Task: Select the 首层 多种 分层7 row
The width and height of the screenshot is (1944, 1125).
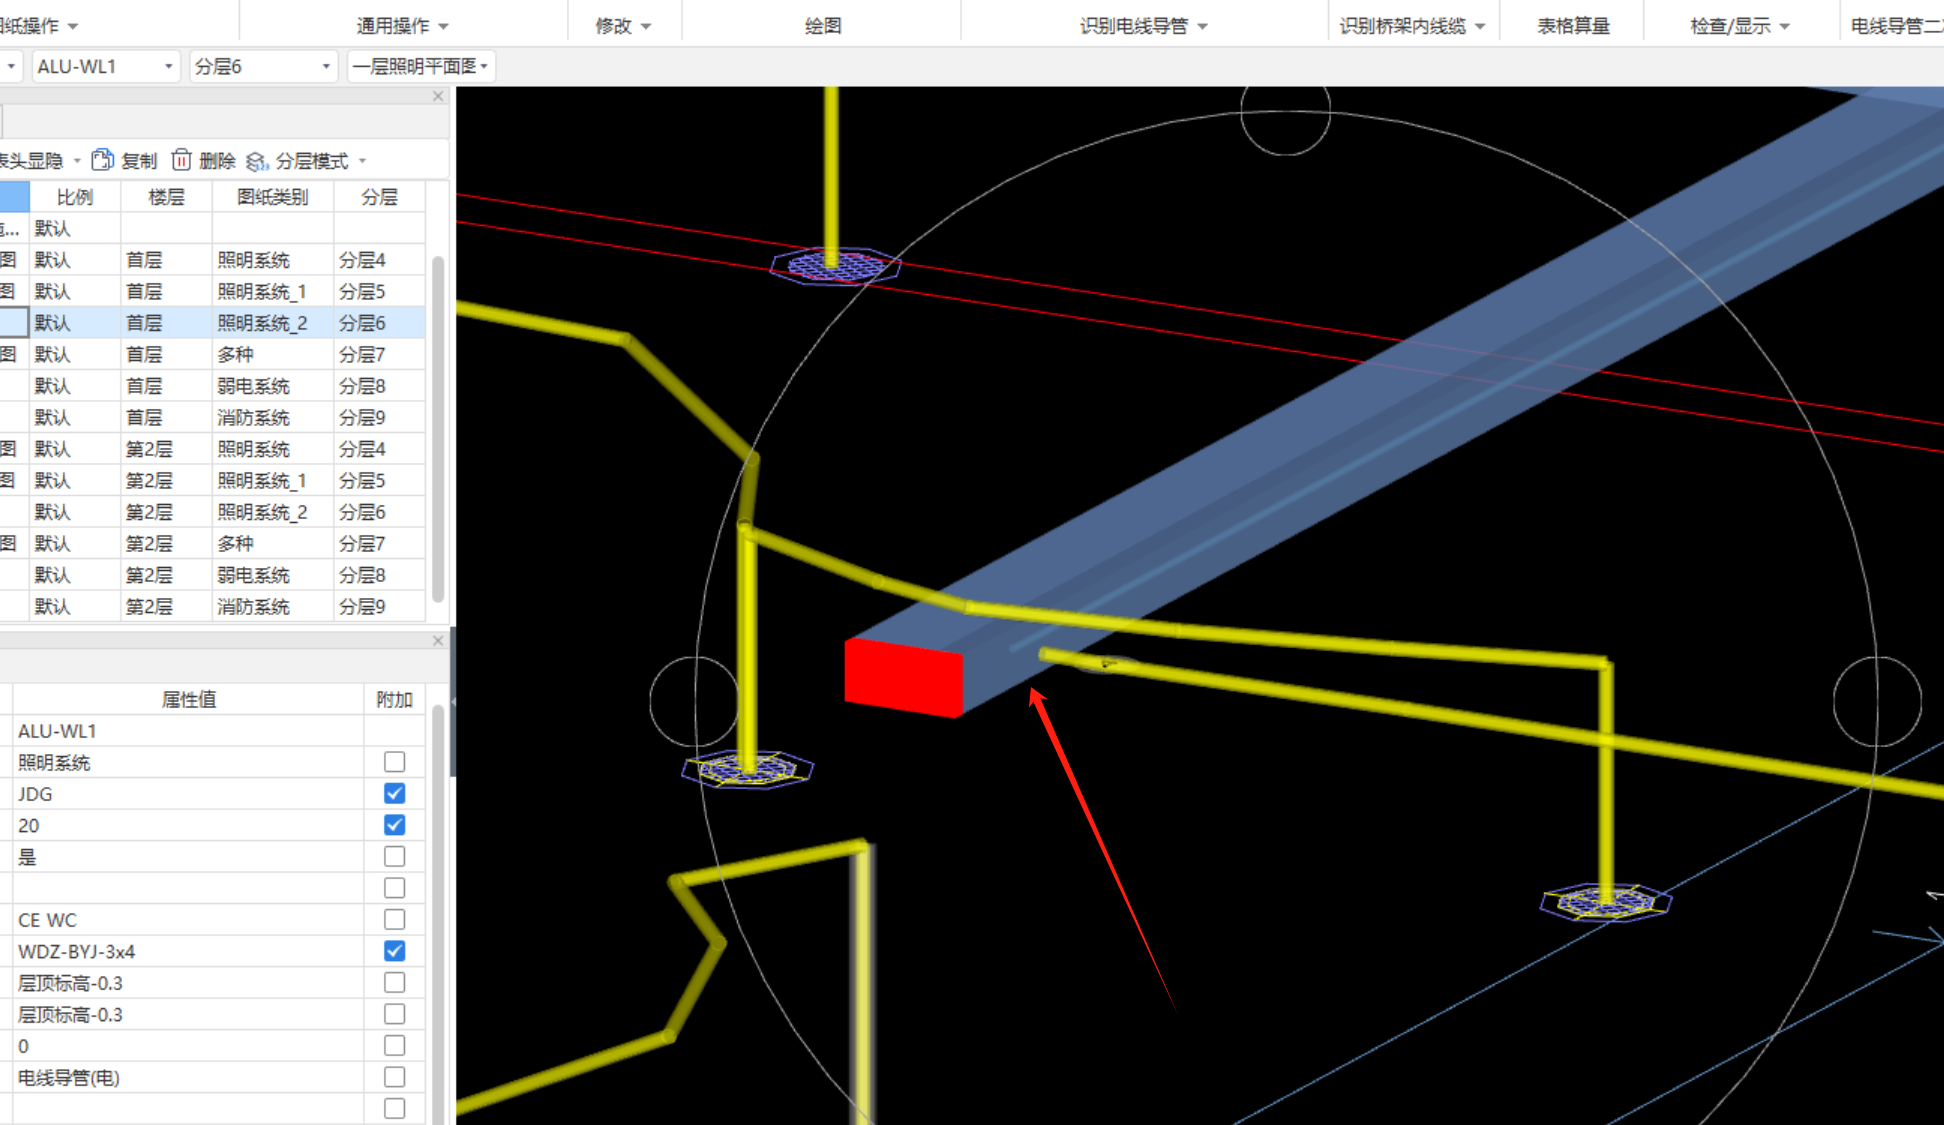Action: (x=212, y=354)
